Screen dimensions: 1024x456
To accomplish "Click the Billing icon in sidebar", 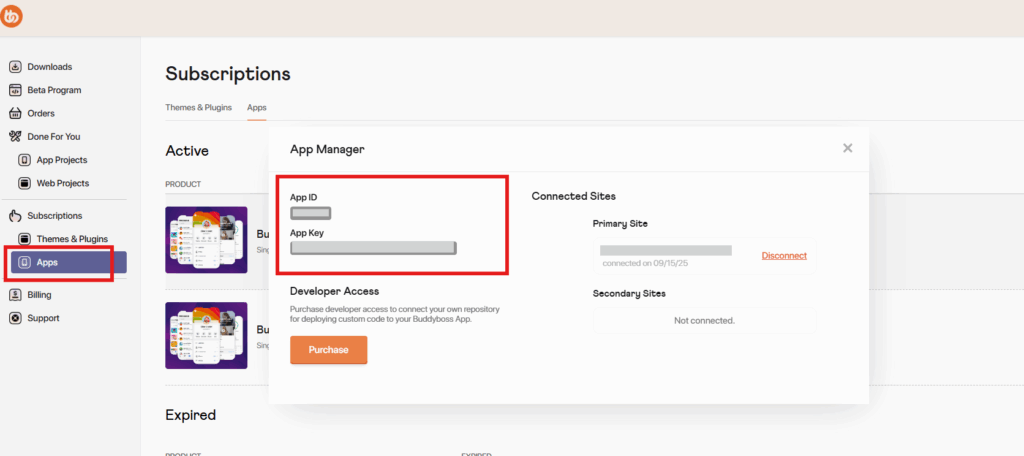I will [15, 295].
